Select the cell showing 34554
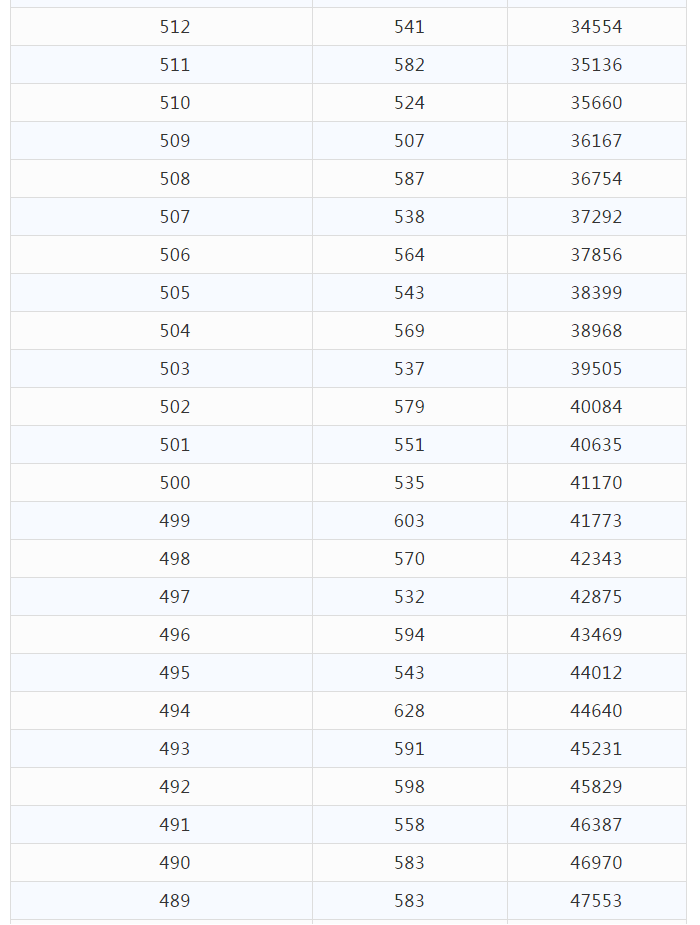This screenshot has height=925, width=700. coord(596,27)
